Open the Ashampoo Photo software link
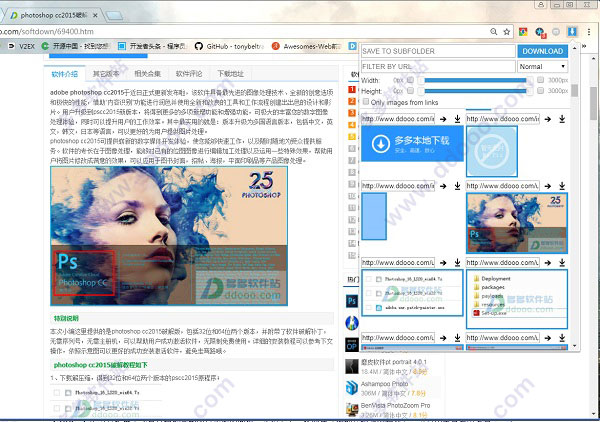The width and height of the screenshot is (600, 422). pyautogui.click(x=385, y=384)
